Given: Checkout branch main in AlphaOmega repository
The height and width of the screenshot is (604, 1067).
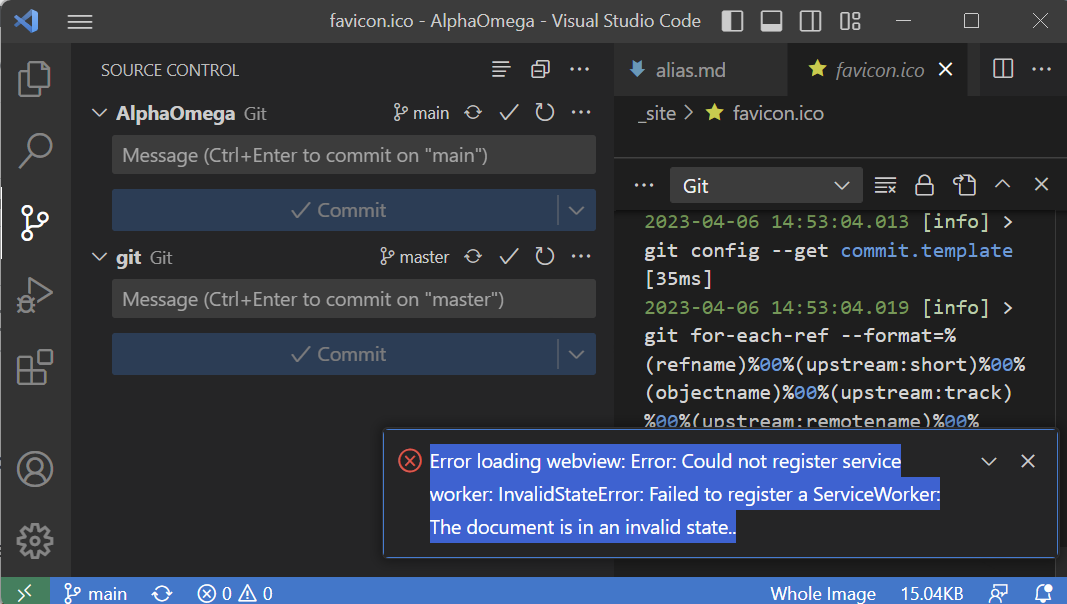Looking at the screenshot, I should 421,113.
